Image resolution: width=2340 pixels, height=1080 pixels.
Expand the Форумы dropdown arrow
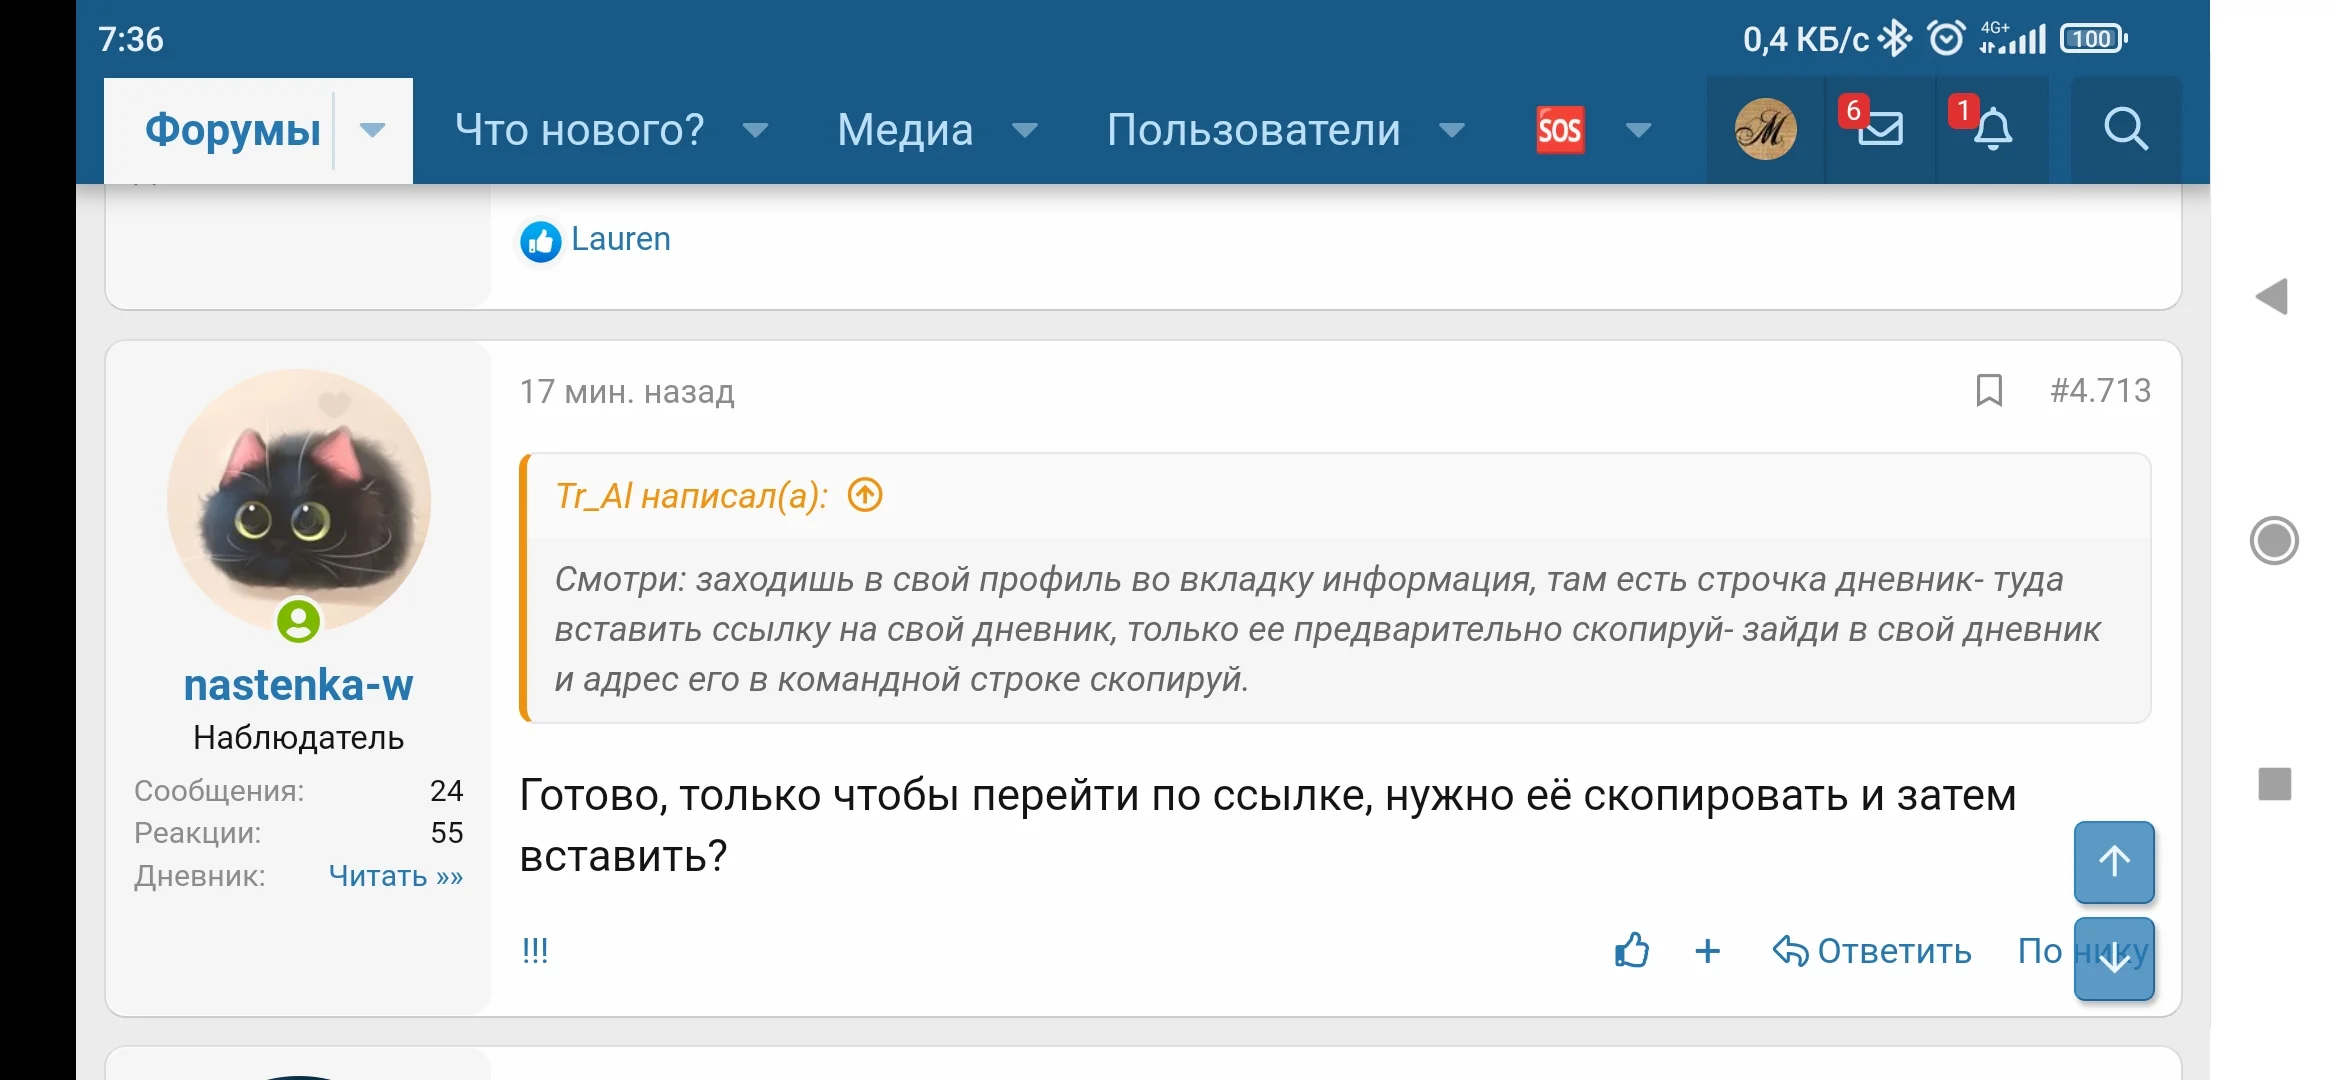[x=372, y=130]
